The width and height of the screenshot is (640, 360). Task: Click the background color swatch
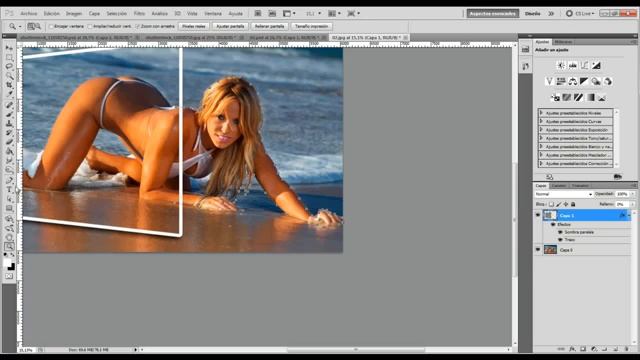point(11,267)
